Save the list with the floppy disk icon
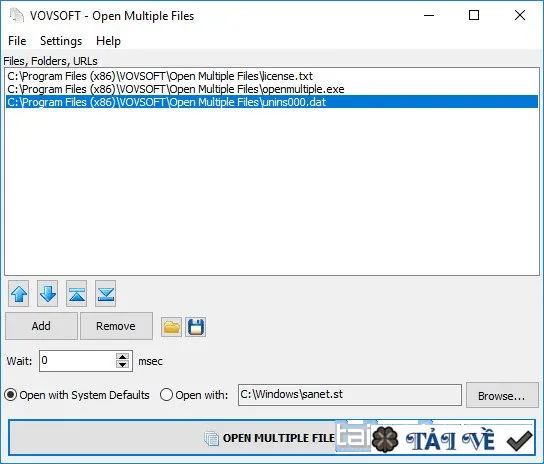Image resolution: width=544 pixels, height=464 pixels. click(196, 327)
